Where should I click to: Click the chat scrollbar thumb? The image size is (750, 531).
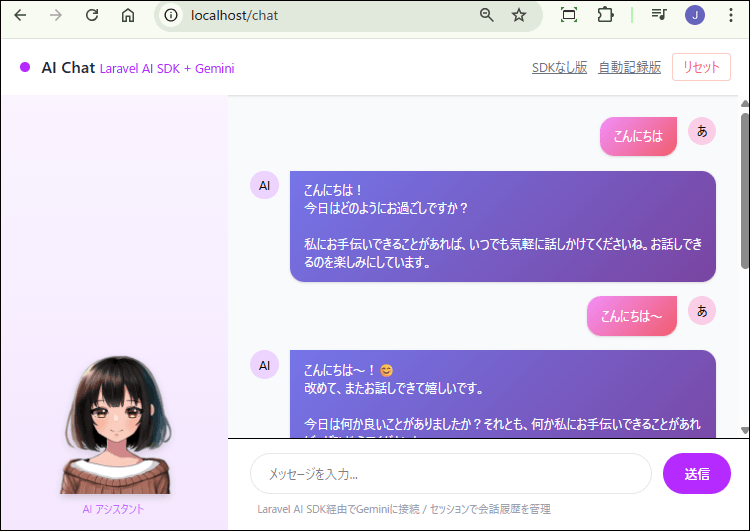pyautogui.click(x=744, y=190)
